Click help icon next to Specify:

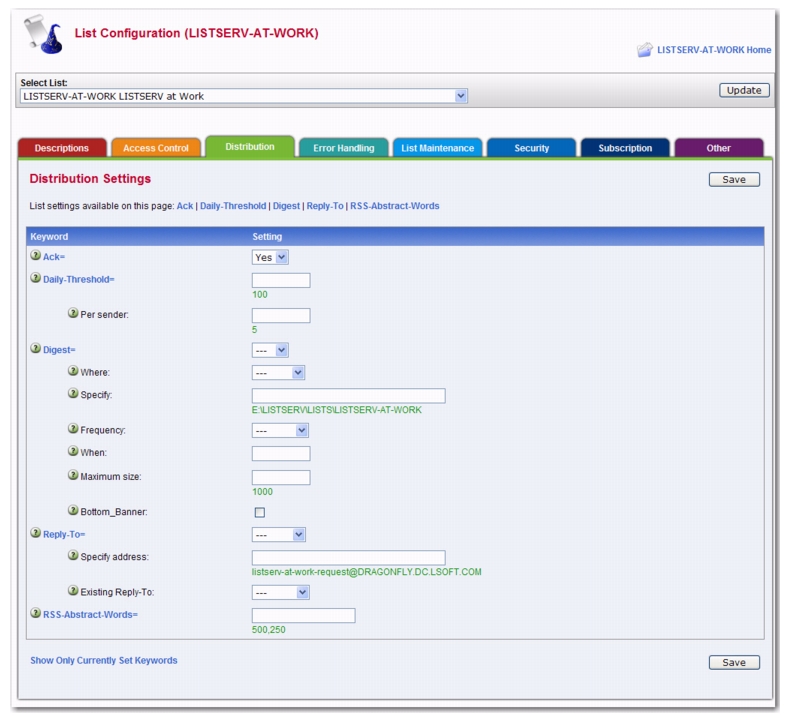point(73,393)
